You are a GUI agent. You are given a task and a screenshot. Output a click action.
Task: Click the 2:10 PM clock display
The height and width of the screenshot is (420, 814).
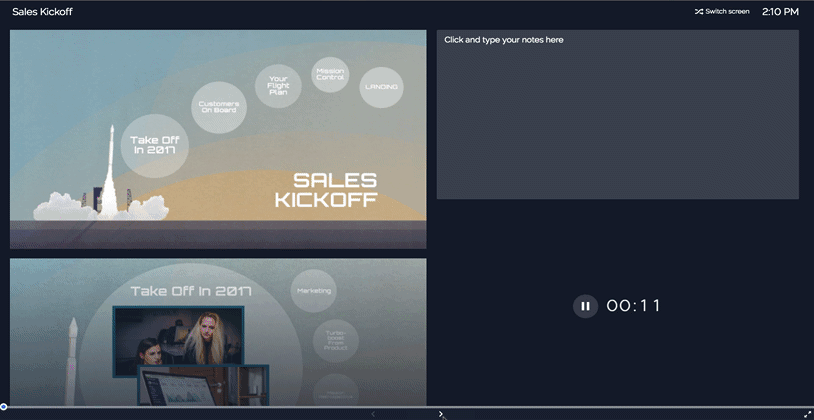click(x=780, y=11)
